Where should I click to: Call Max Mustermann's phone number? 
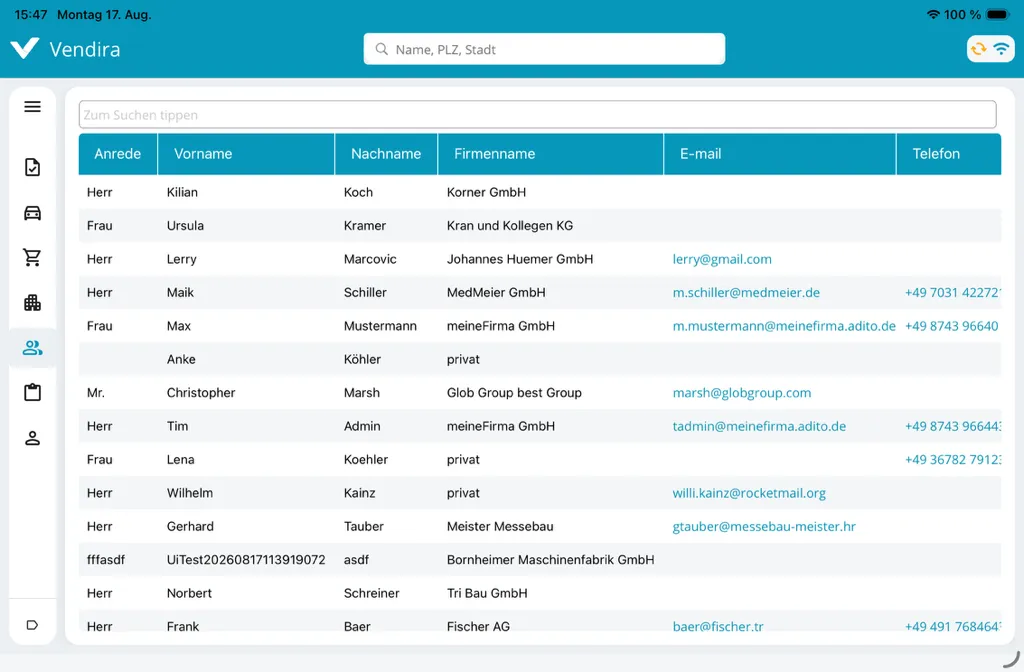click(952, 326)
